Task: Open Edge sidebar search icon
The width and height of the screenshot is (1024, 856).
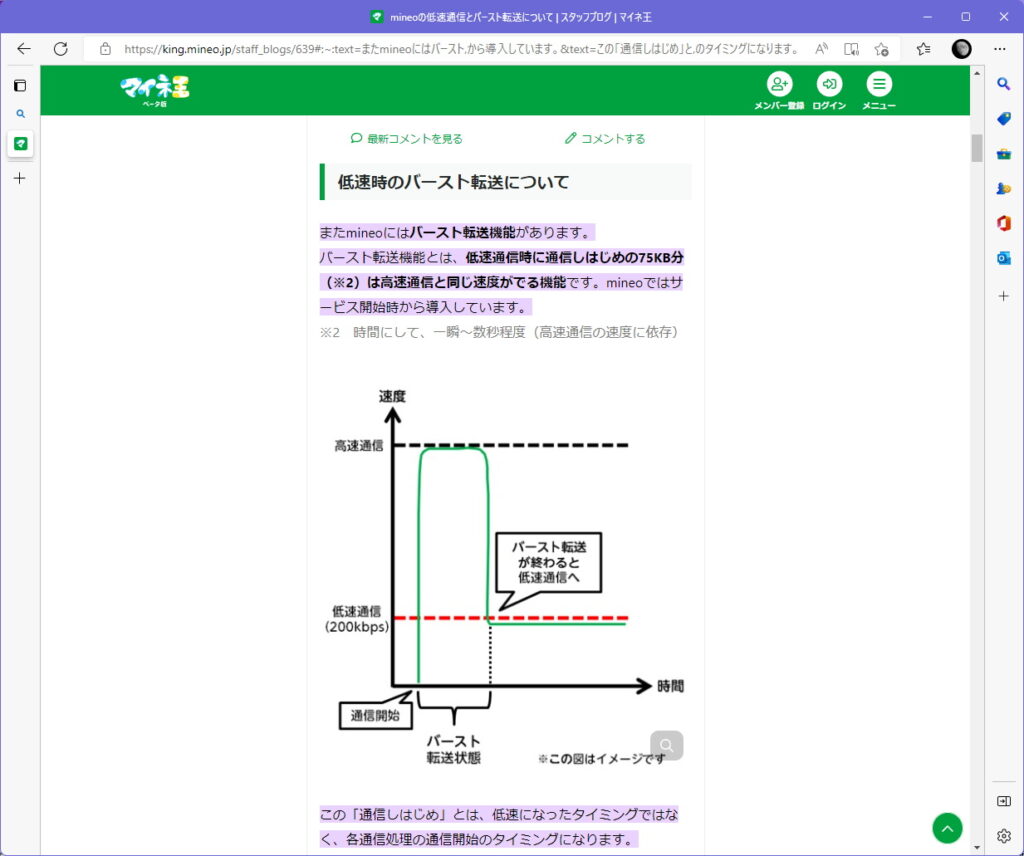Action: point(1004,84)
